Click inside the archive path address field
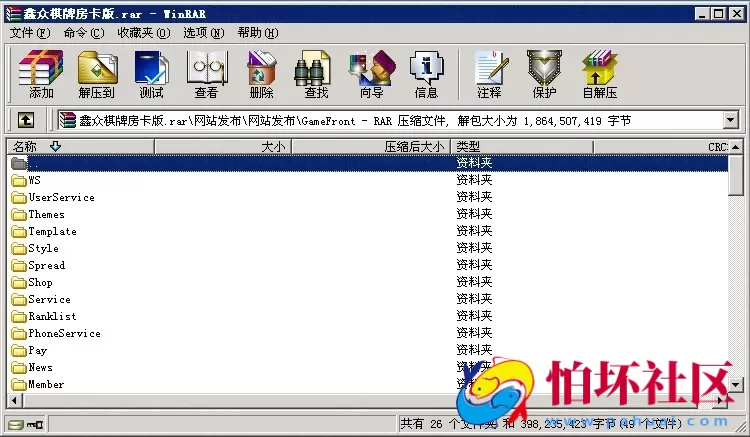Viewport: 750px width, 437px height. [390, 120]
